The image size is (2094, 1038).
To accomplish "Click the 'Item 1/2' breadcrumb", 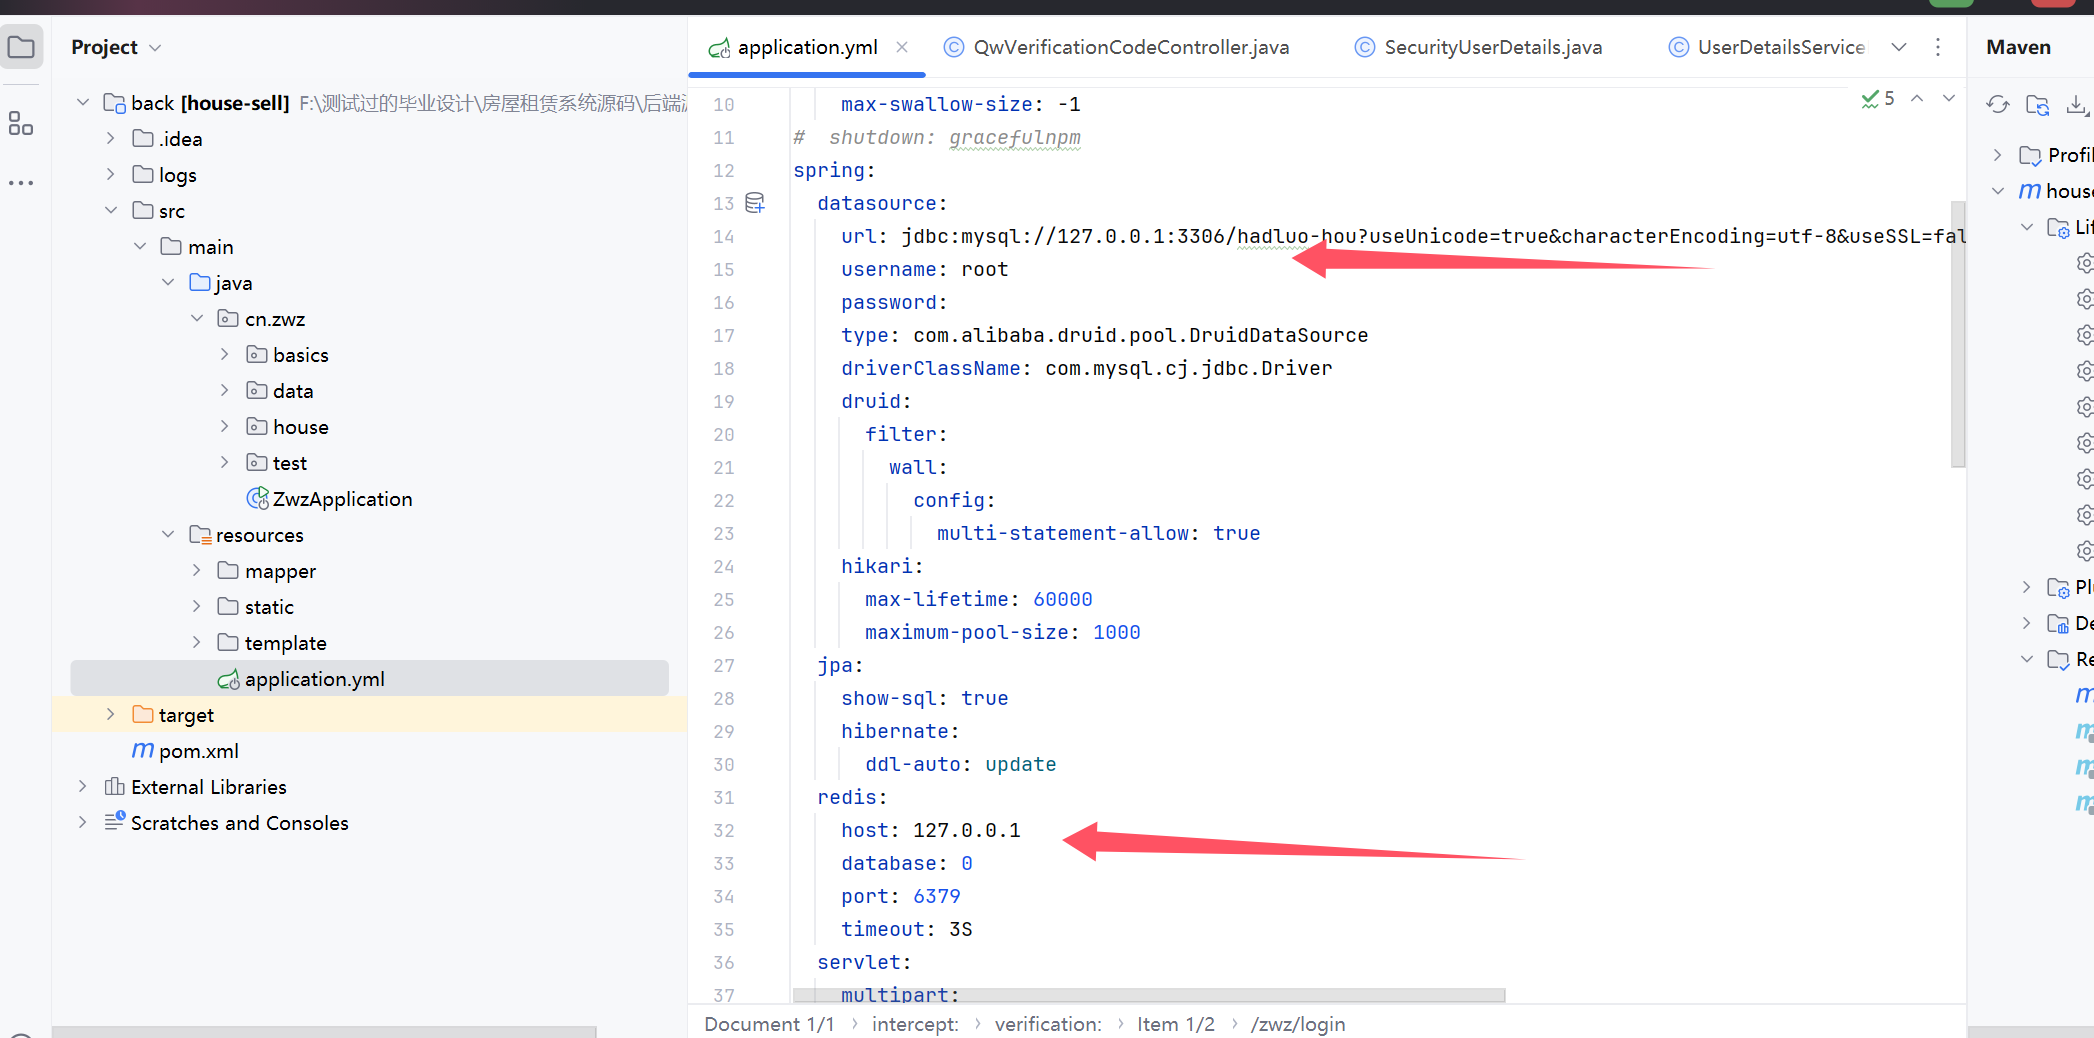I will pyautogui.click(x=1176, y=1024).
